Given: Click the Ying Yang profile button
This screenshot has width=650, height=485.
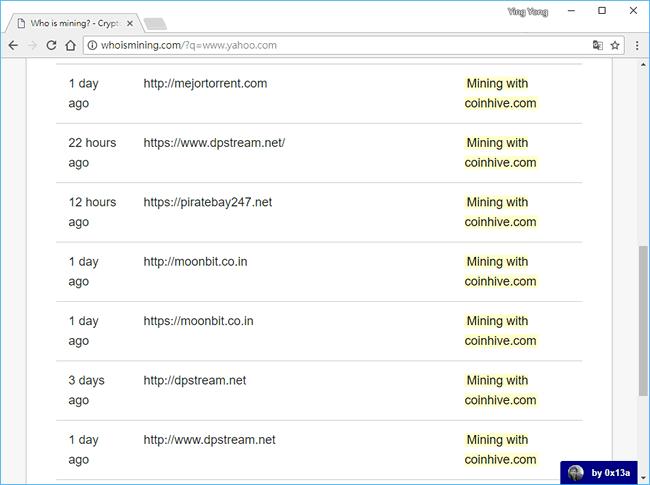Looking at the screenshot, I should (528, 10).
